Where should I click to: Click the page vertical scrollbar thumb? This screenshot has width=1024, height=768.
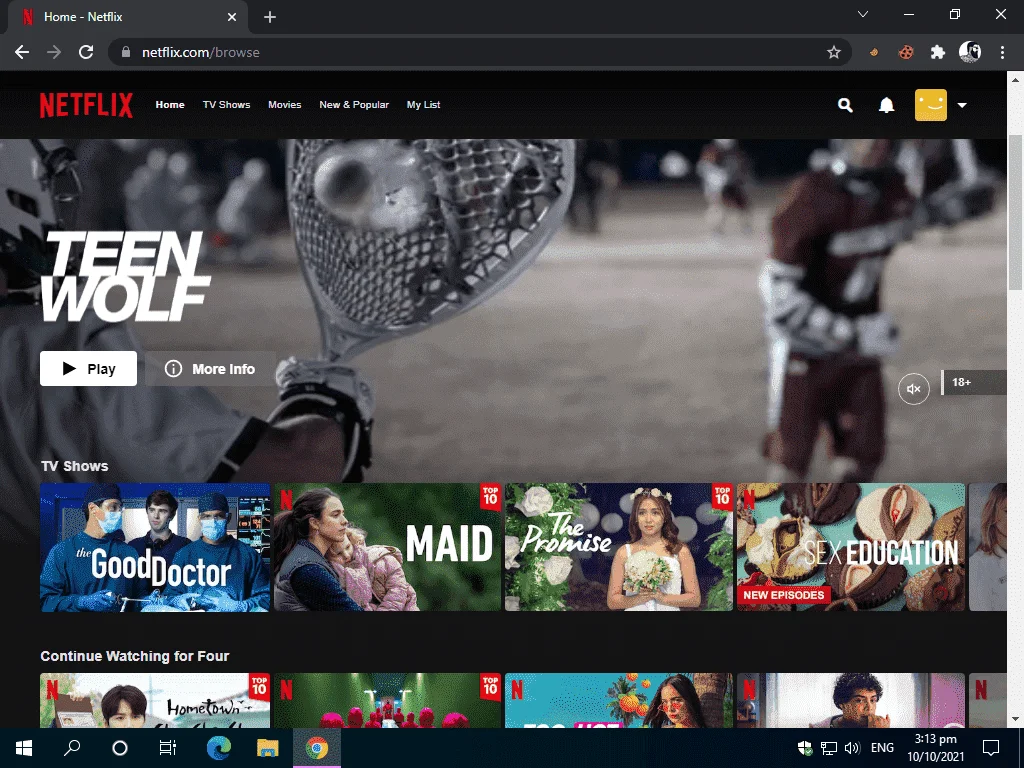(x=1015, y=212)
